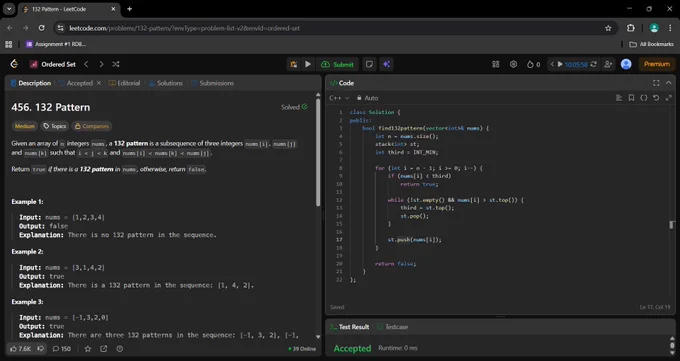Open the layout manager icon

point(496,64)
